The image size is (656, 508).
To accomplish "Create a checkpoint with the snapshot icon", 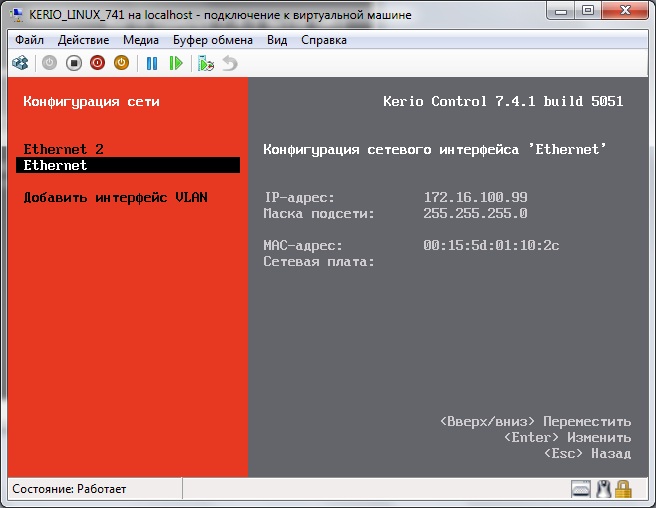I will [x=206, y=63].
